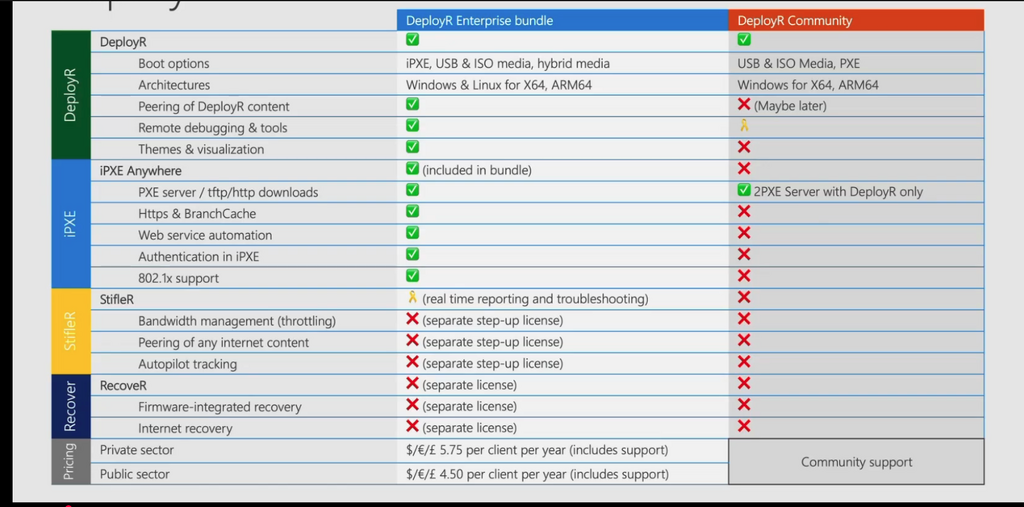Click Community red X for Web service automation
1024x507 pixels.
744,233
